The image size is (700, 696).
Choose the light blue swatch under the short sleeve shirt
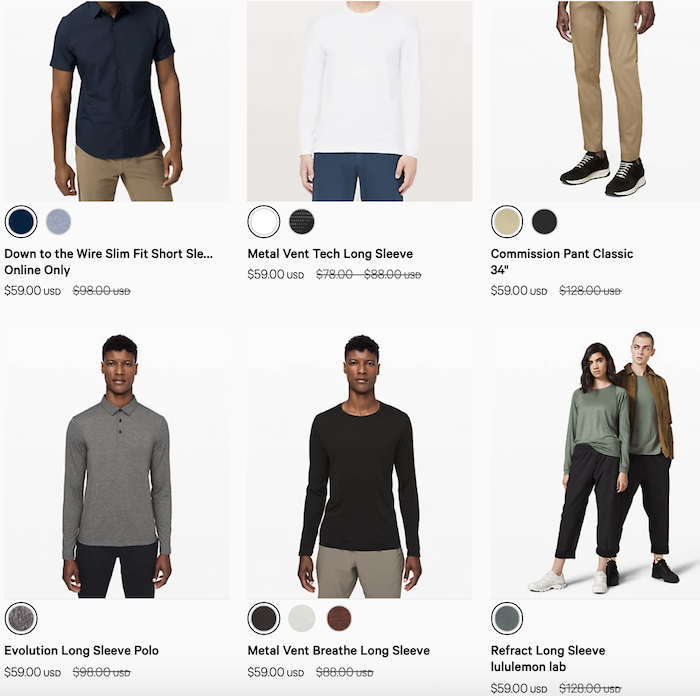click(x=58, y=221)
